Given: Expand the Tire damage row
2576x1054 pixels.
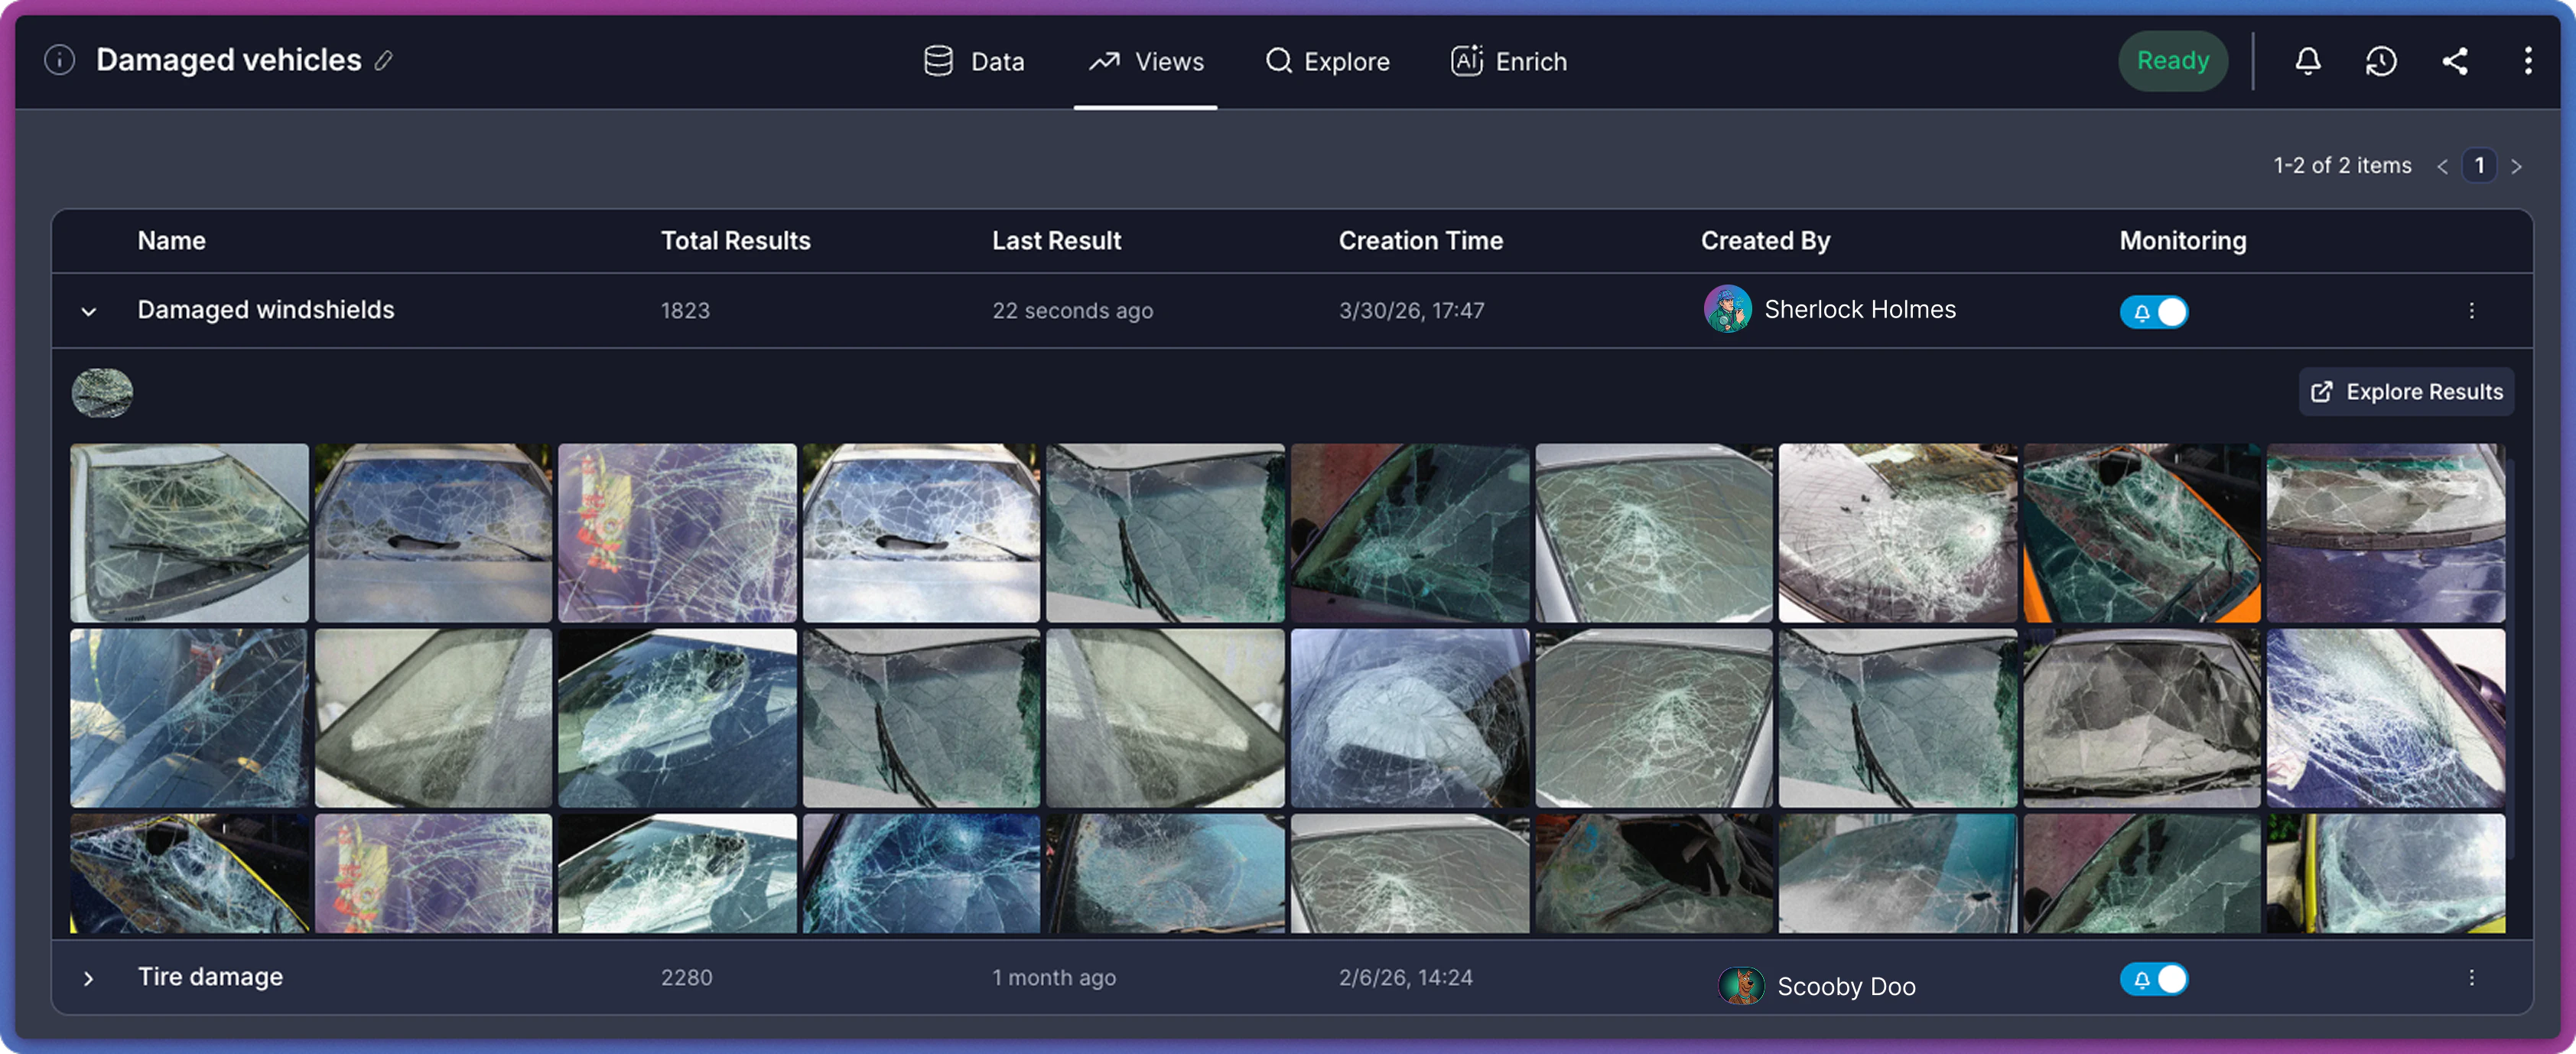Looking at the screenshot, I should [89, 977].
